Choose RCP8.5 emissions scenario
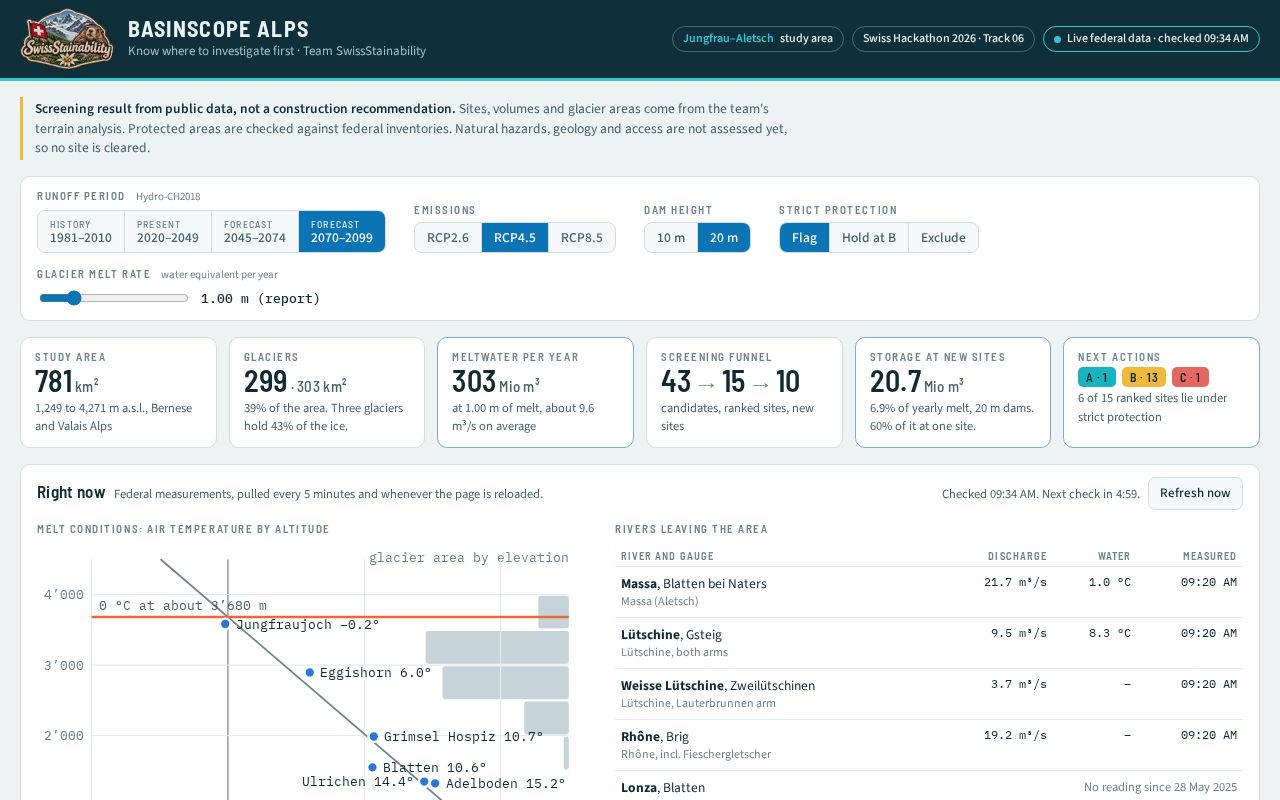Viewport: 1280px width, 800px height. point(581,237)
